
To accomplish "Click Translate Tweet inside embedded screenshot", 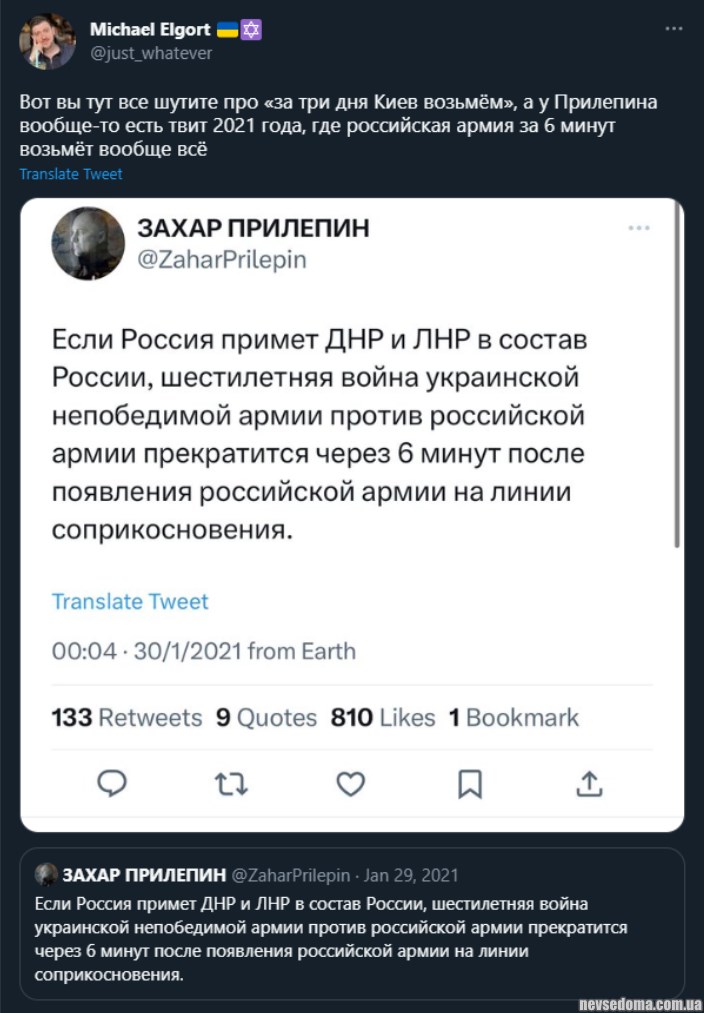I will (130, 601).
